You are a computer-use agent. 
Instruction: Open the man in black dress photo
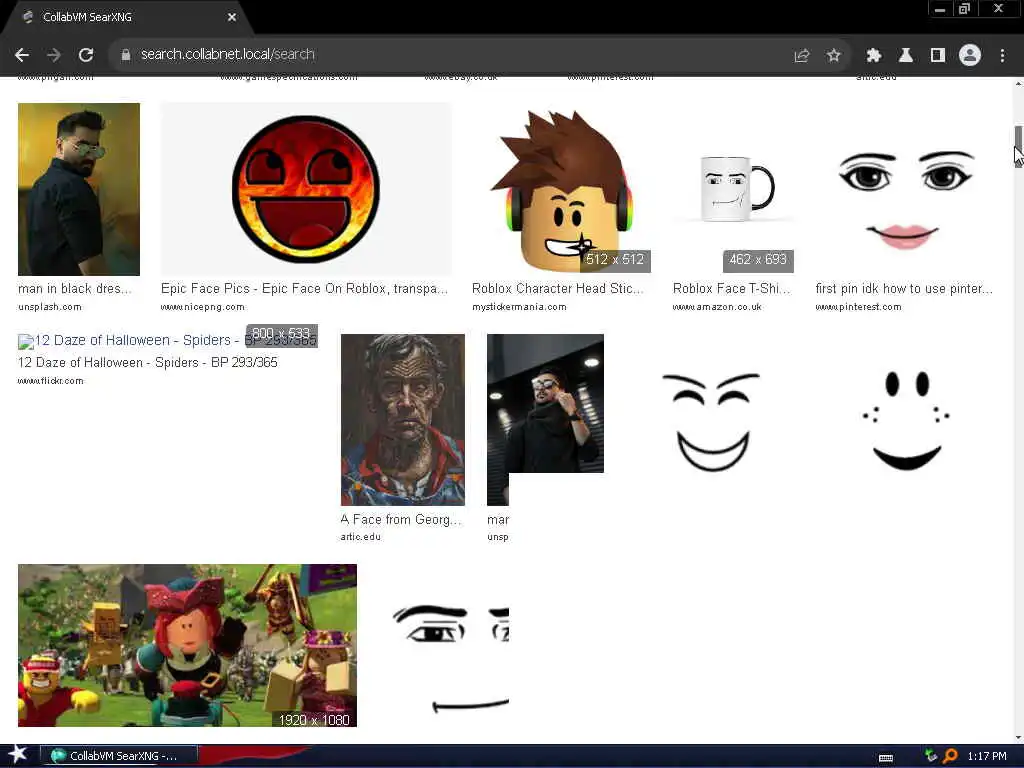(x=79, y=189)
